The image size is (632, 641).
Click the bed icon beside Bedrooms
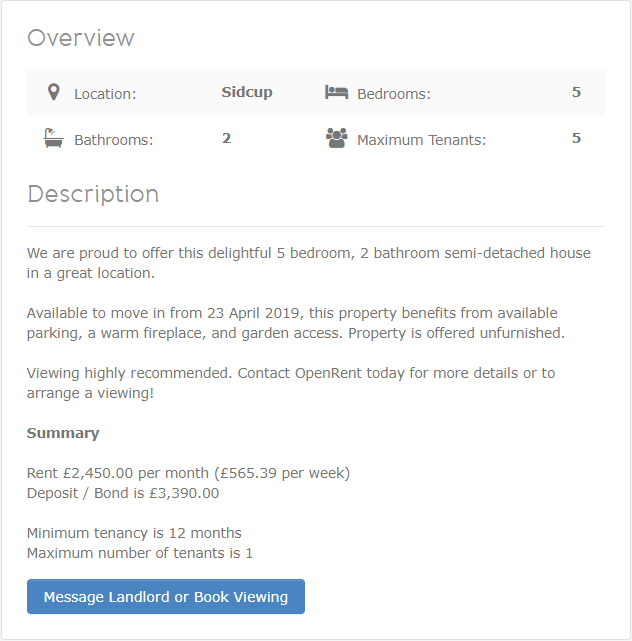pos(336,92)
